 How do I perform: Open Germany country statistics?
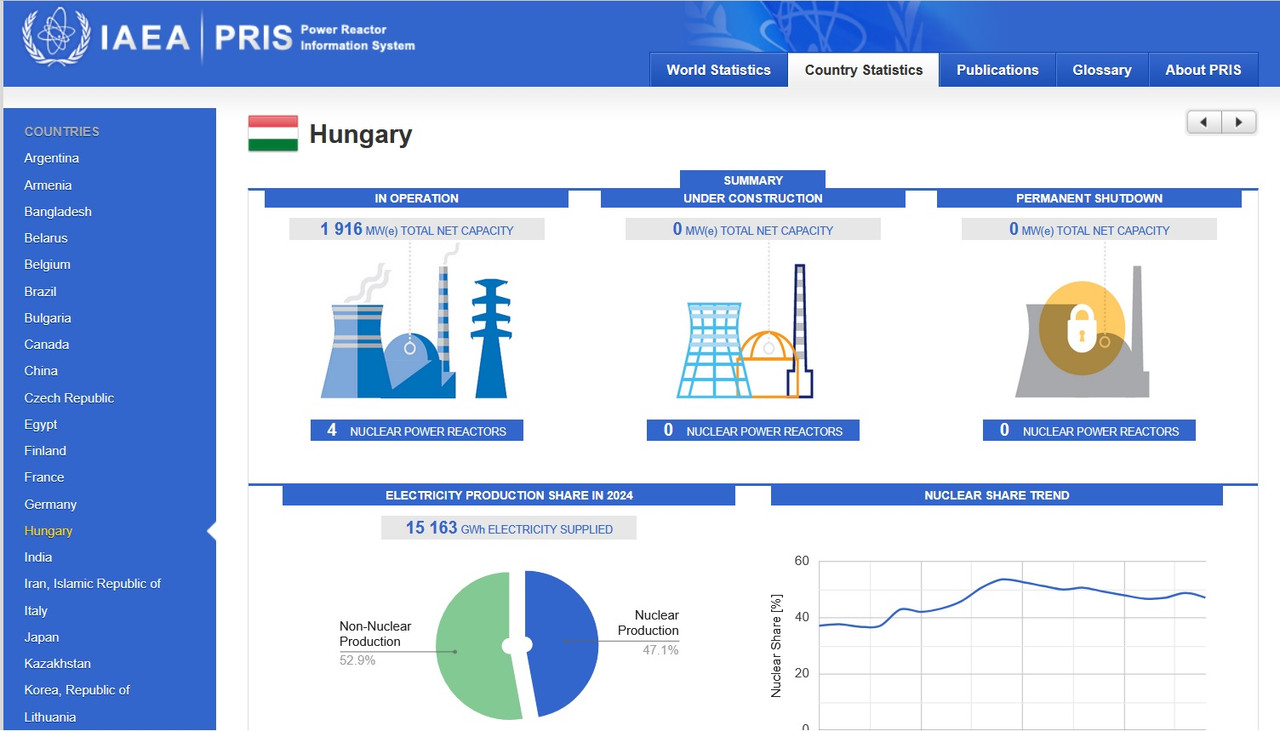pyautogui.click(x=50, y=504)
